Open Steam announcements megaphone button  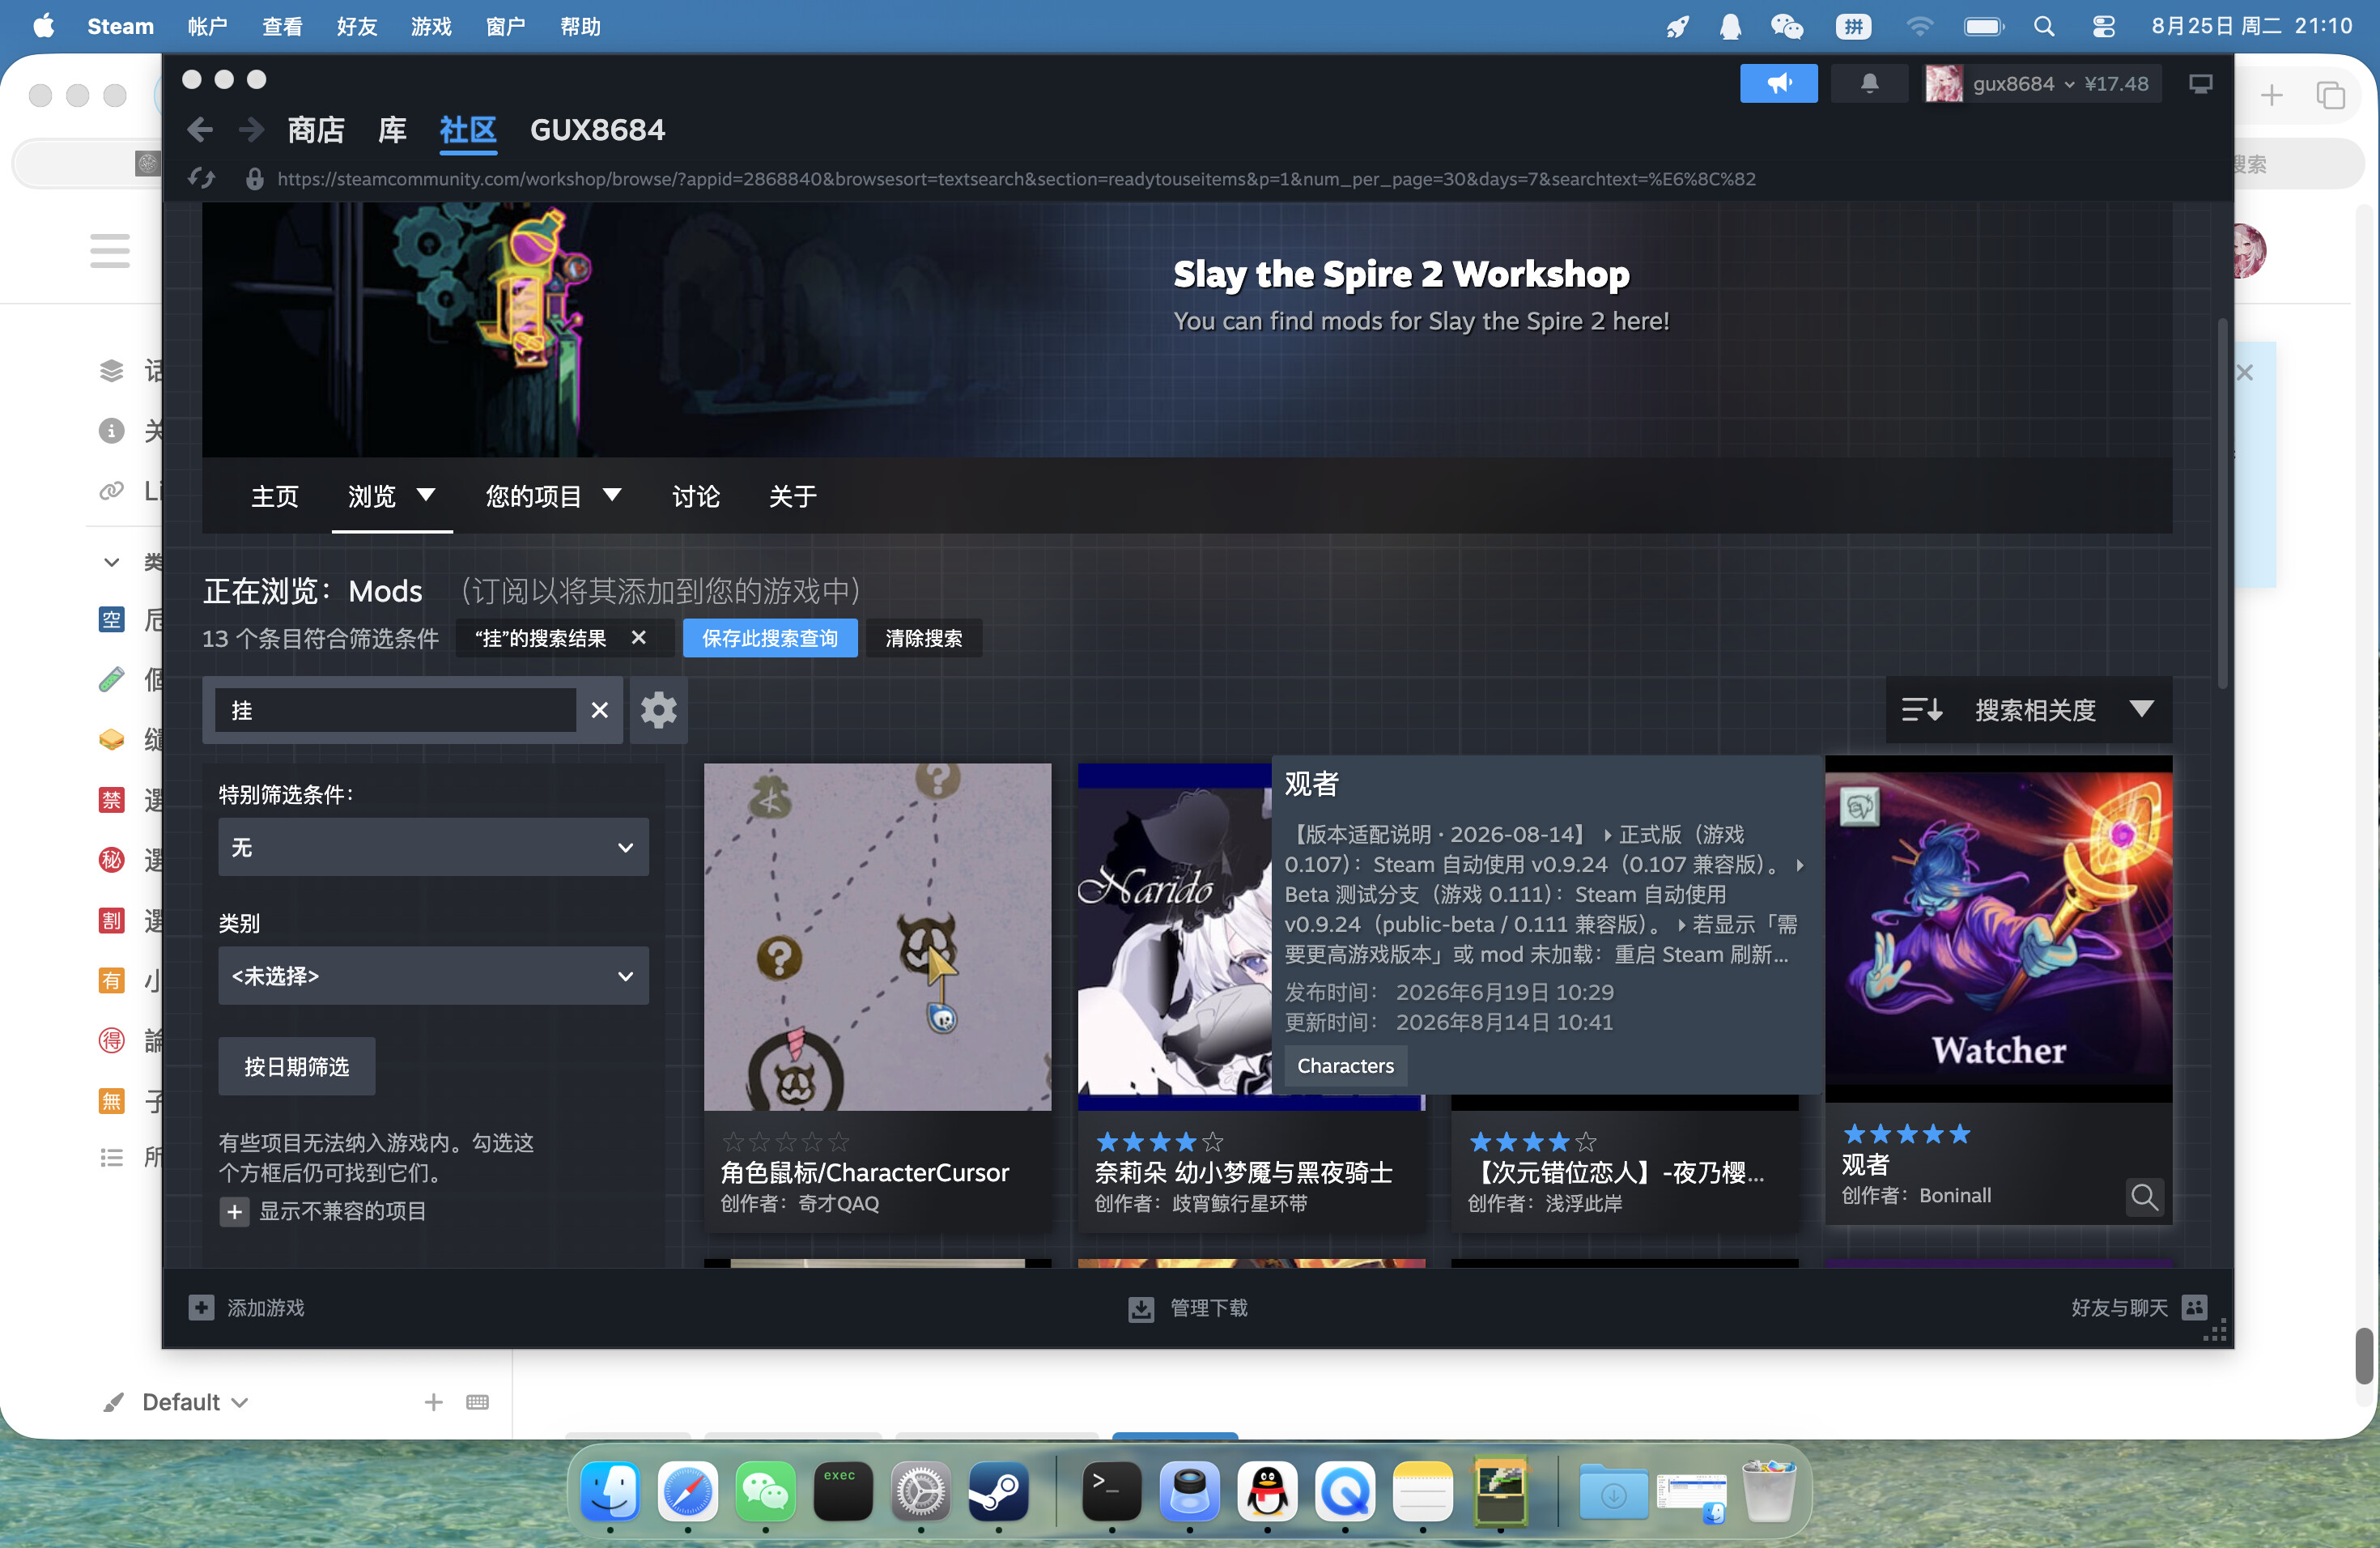[1778, 83]
